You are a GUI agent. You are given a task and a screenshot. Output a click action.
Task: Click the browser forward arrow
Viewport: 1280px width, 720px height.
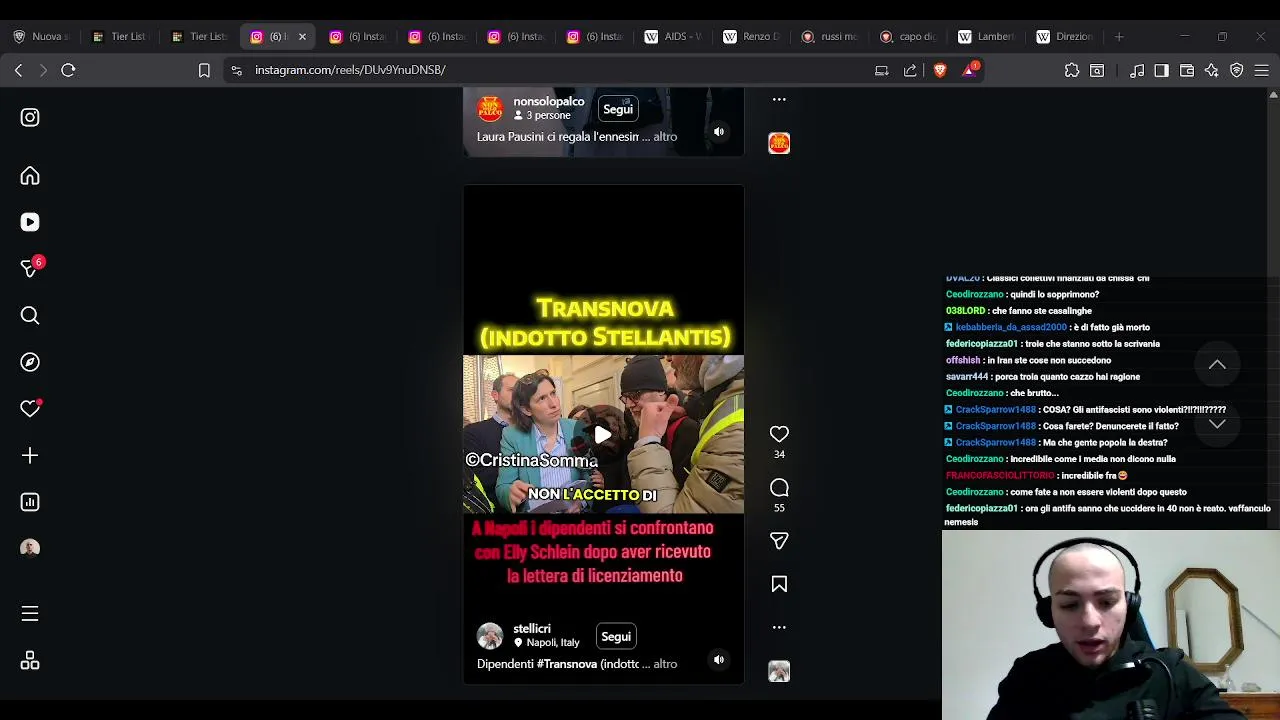(43, 70)
